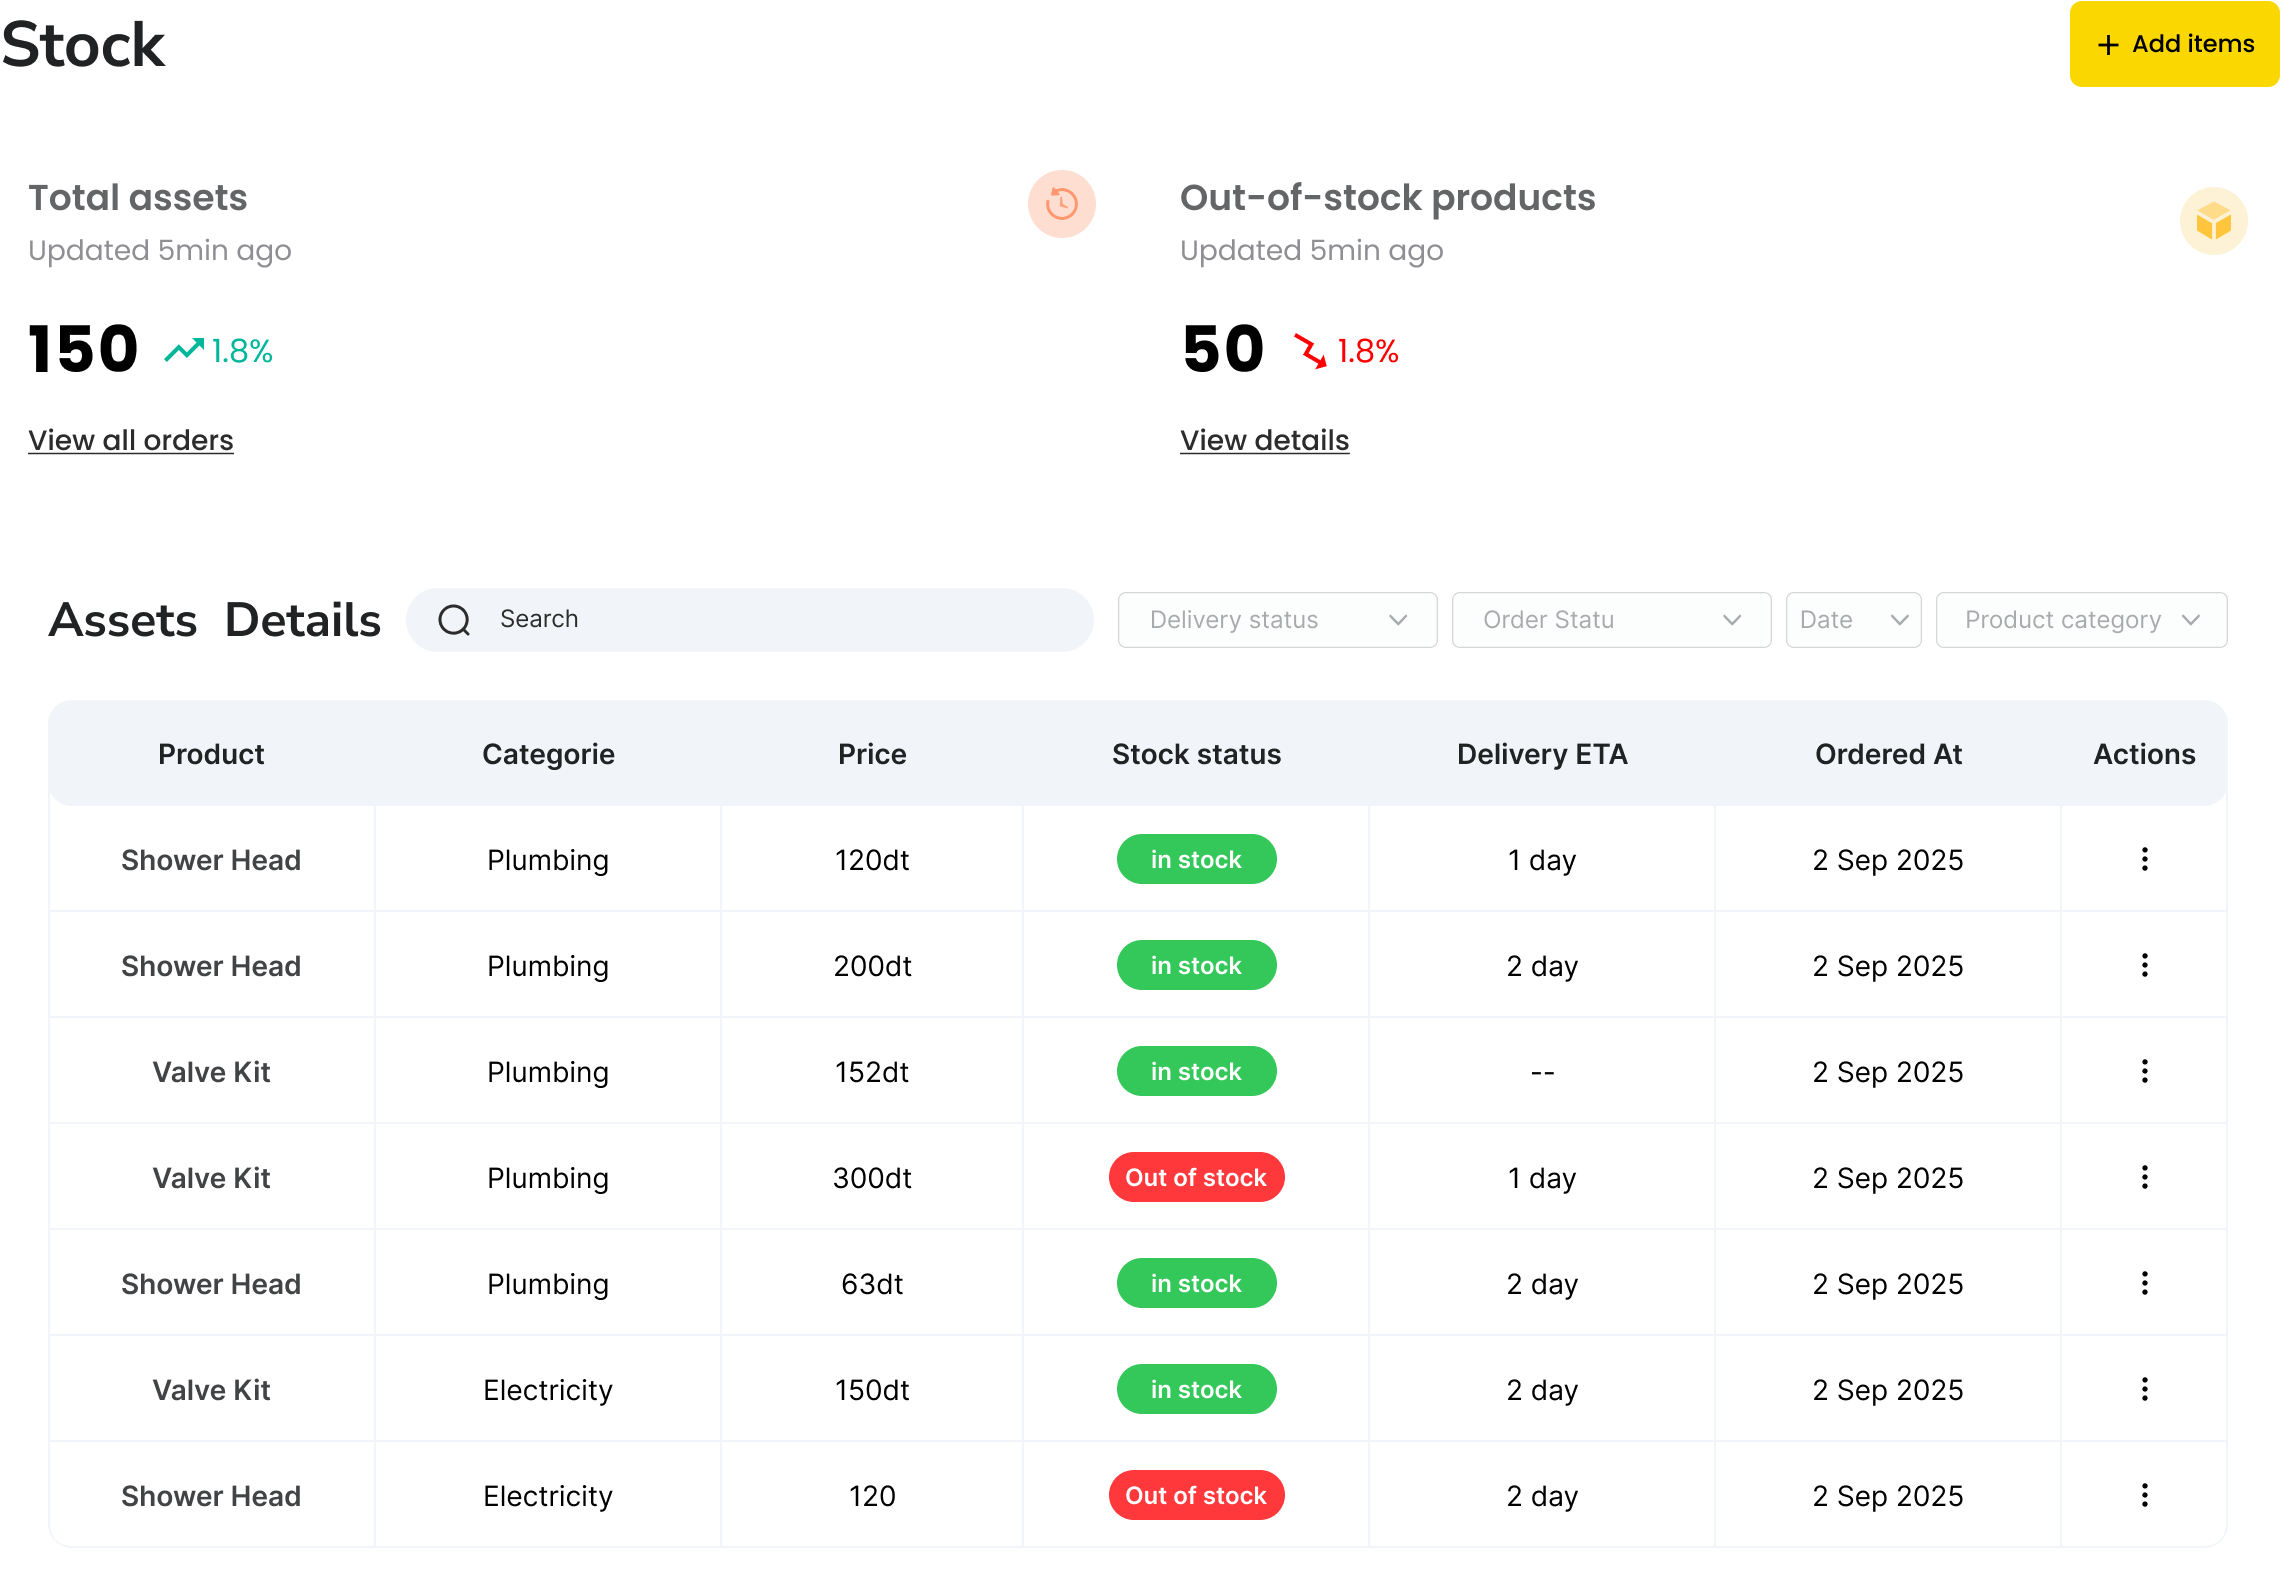Open actions menu for the 120dt Shower Head row
Viewport: 2280px width, 1596px height.
2144,859
